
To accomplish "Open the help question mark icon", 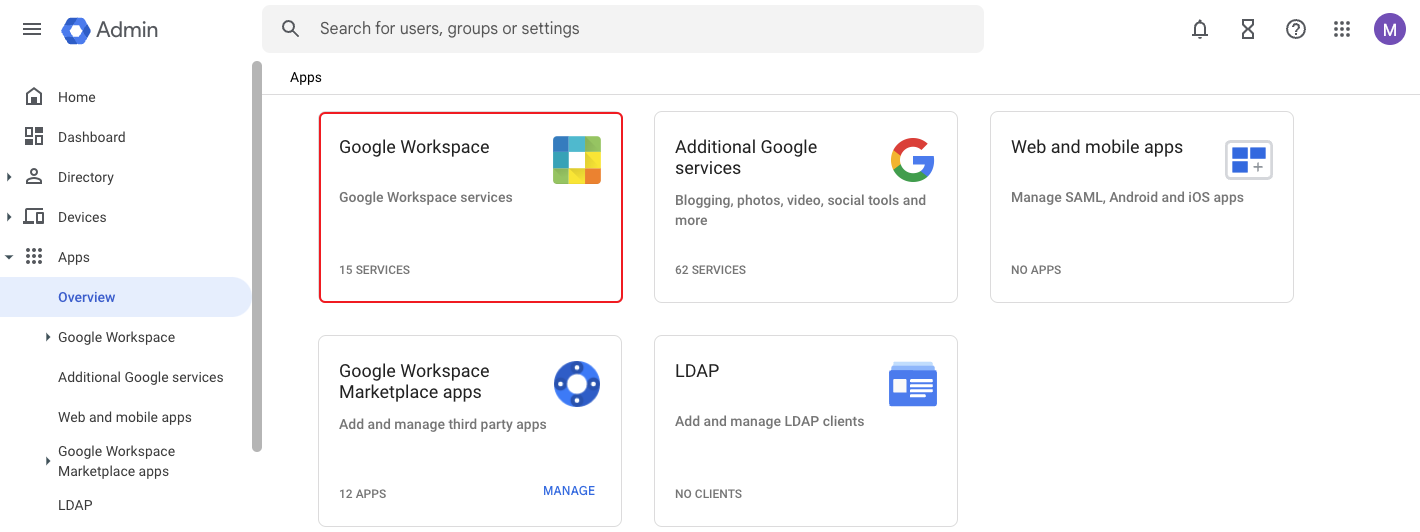I will click(x=1296, y=29).
